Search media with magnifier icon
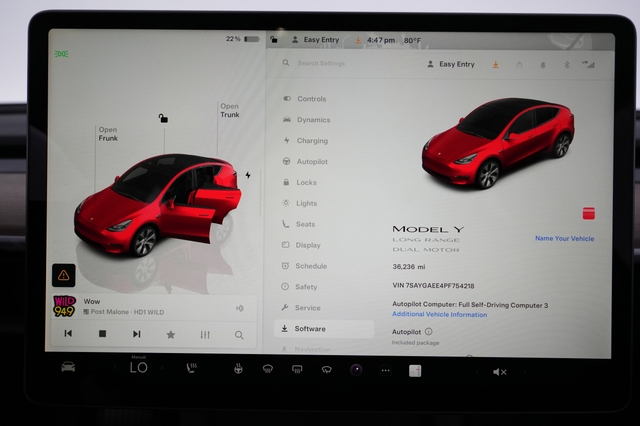Image resolution: width=640 pixels, height=426 pixels. pyautogui.click(x=239, y=335)
